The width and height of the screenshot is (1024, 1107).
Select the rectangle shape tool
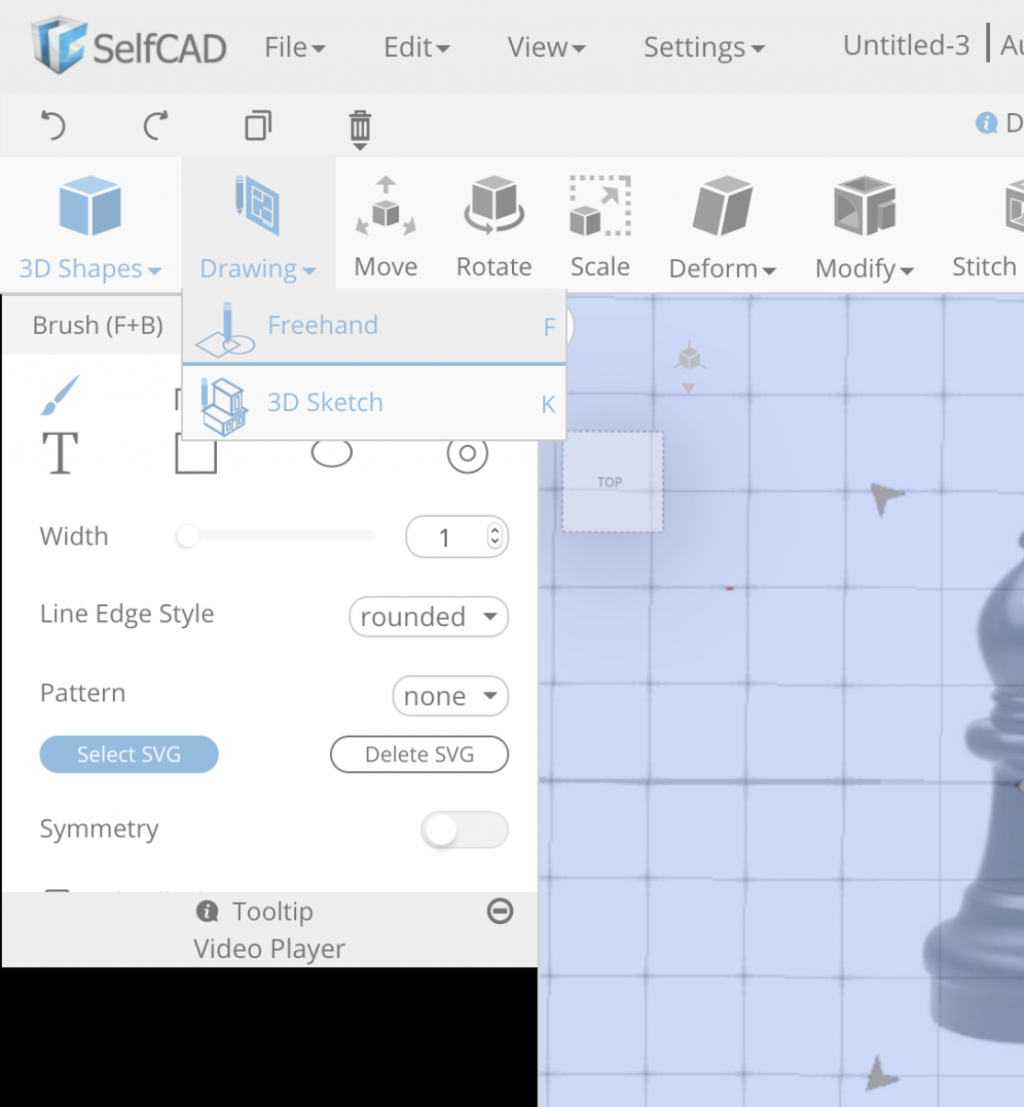coord(196,453)
